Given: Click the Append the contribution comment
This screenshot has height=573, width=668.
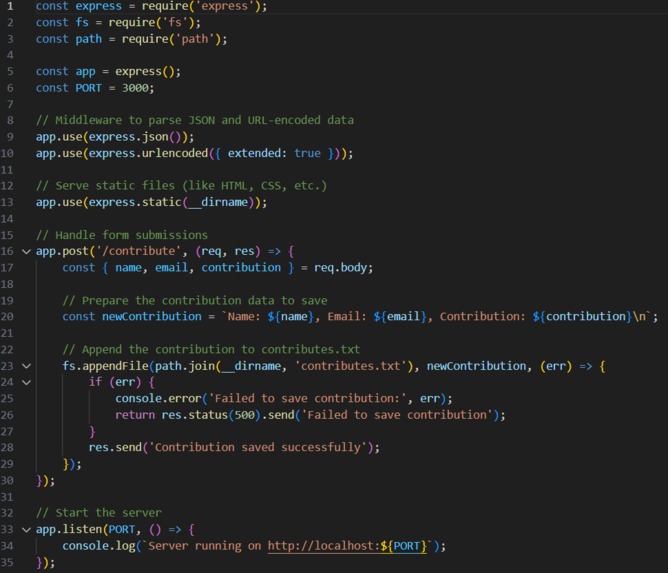Looking at the screenshot, I should [x=211, y=349].
